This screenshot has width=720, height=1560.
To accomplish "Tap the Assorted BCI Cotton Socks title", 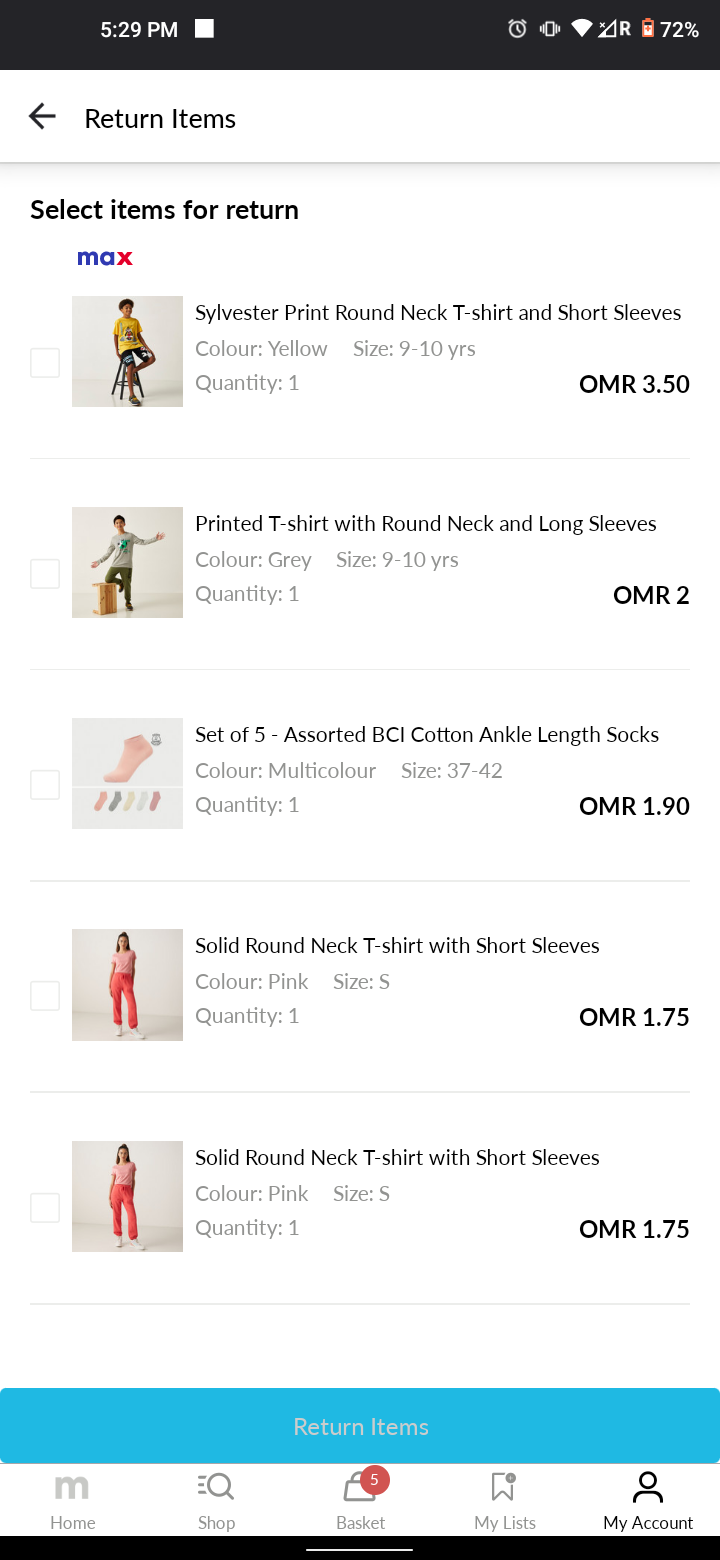I will click(x=427, y=735).
